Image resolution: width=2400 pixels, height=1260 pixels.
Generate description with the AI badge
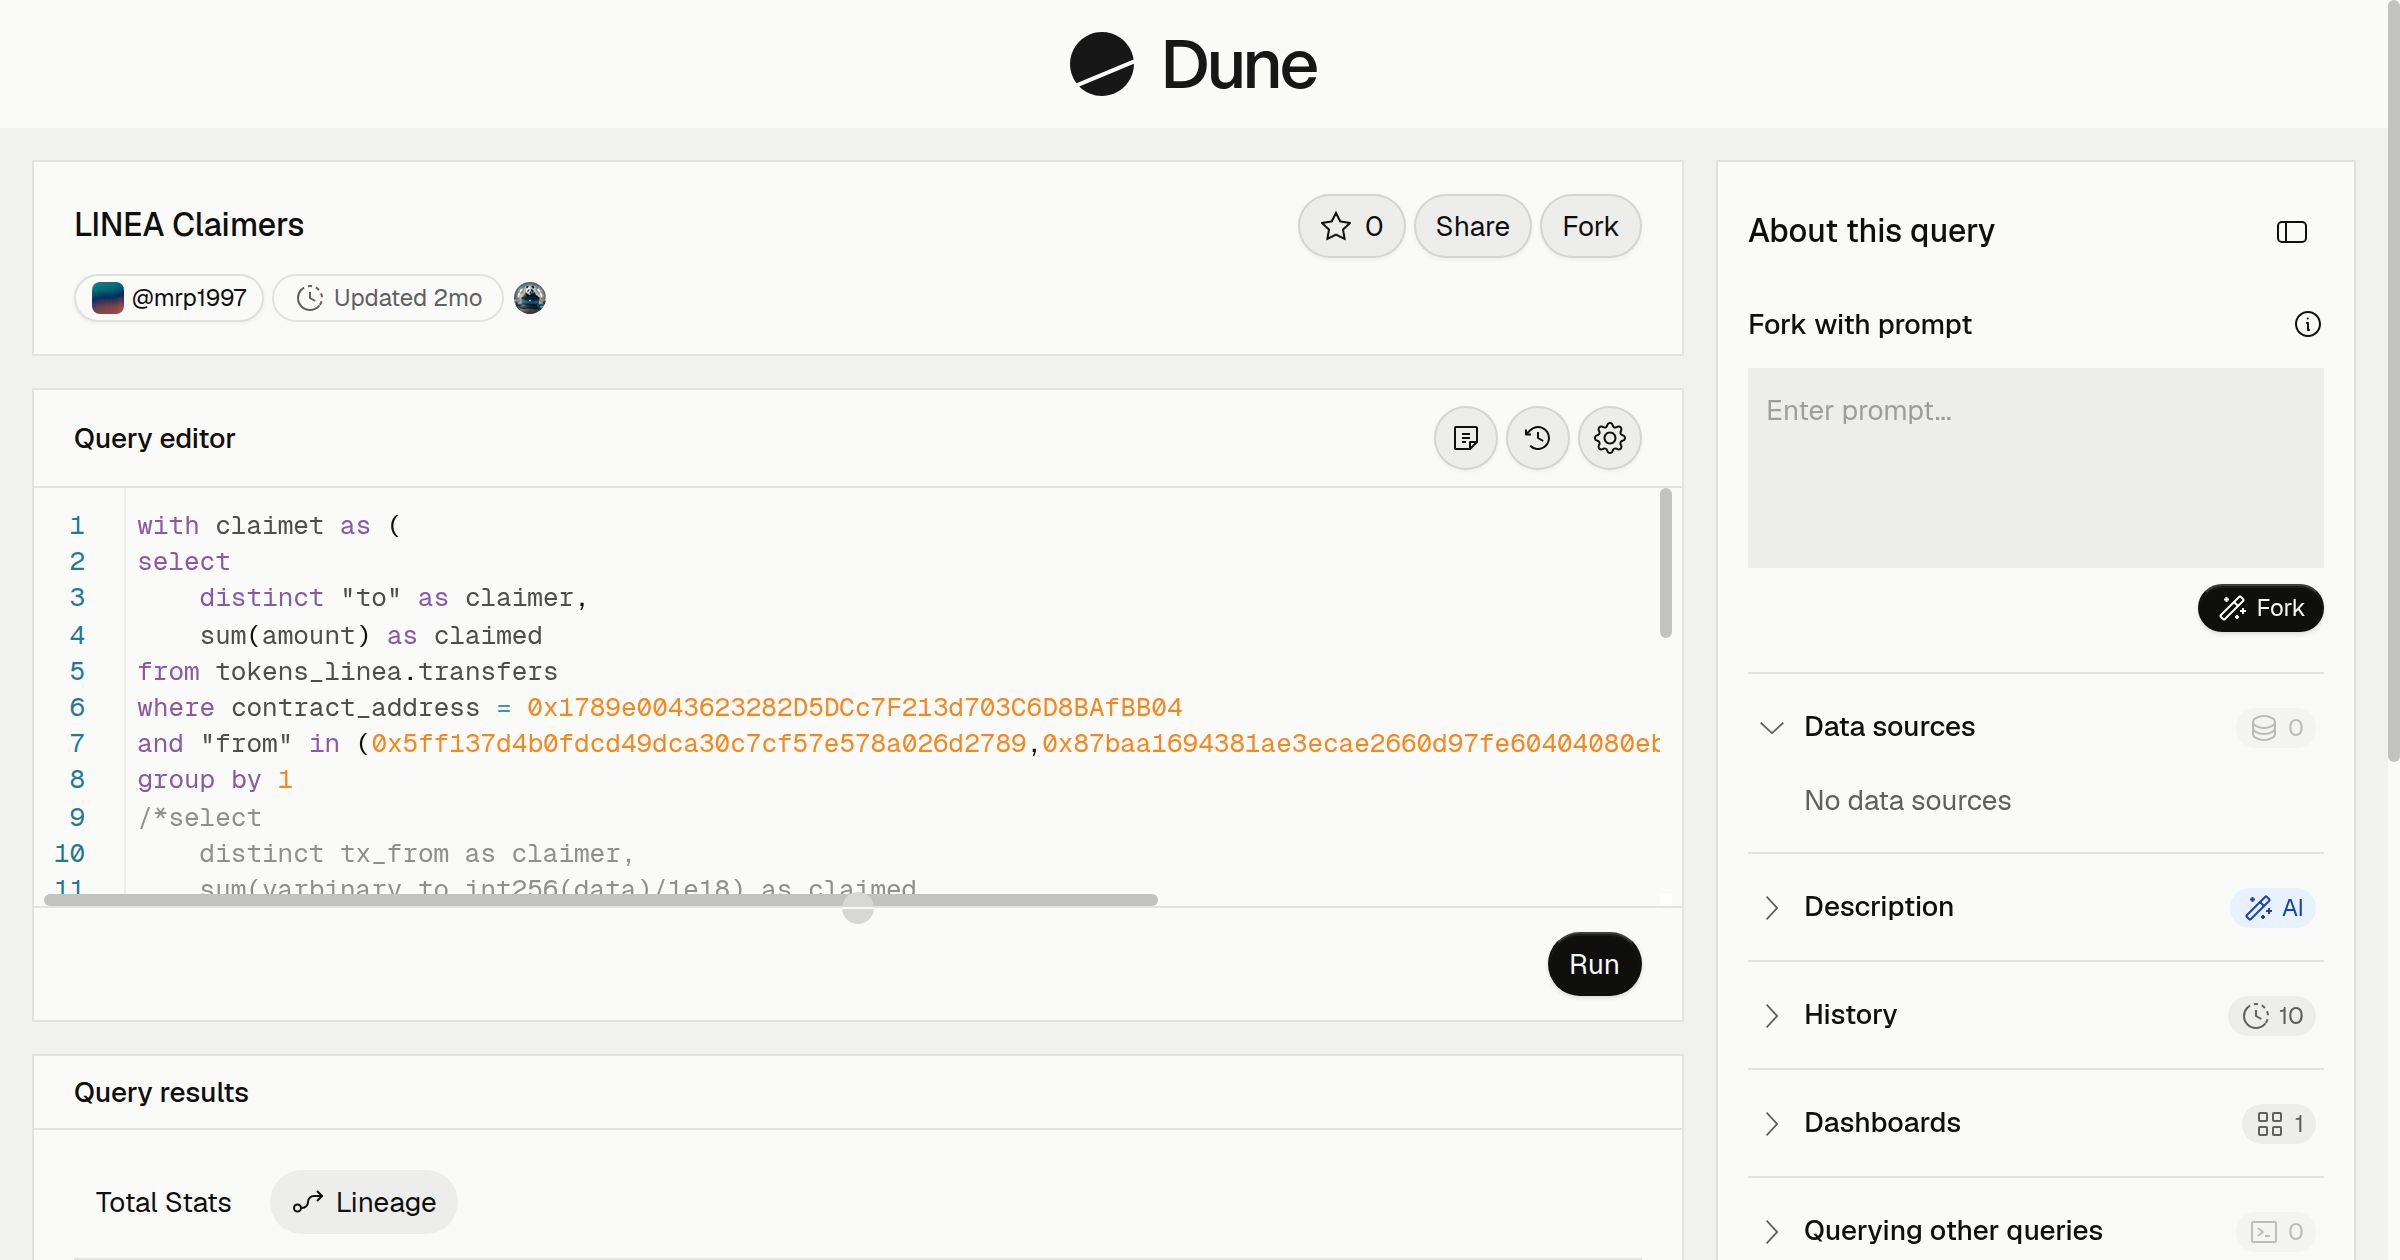(2273, 908)
